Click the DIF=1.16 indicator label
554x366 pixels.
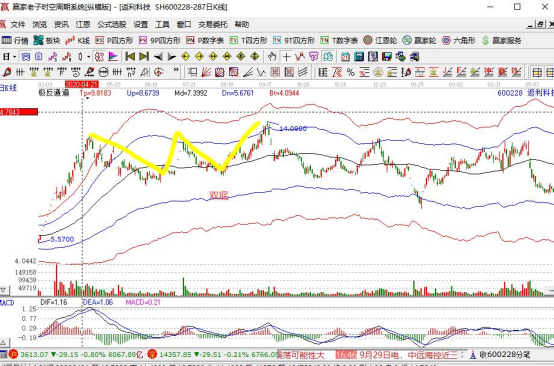pyautogui.click(x=54, y=302)
